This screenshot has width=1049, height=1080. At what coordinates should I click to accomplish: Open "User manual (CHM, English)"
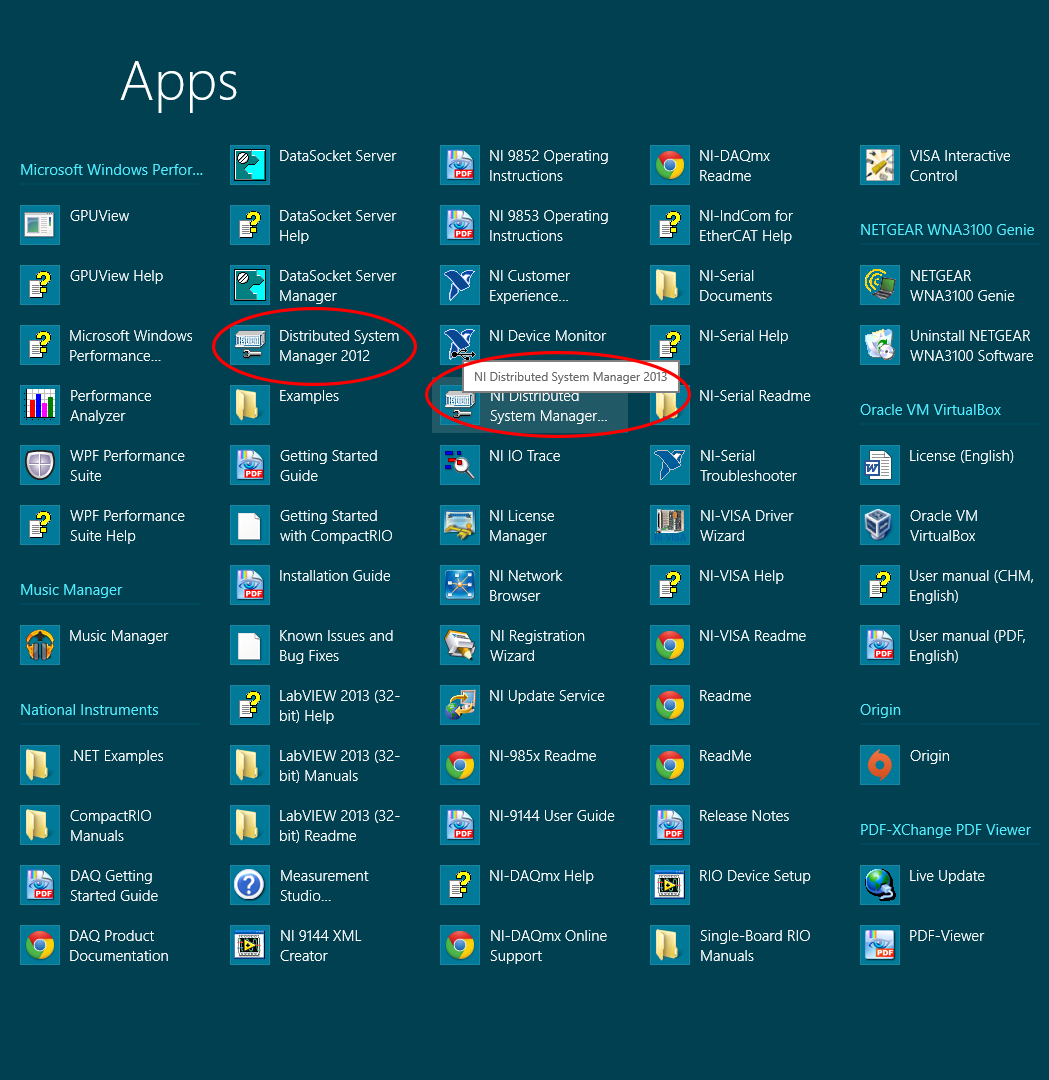tap(948, 585)
